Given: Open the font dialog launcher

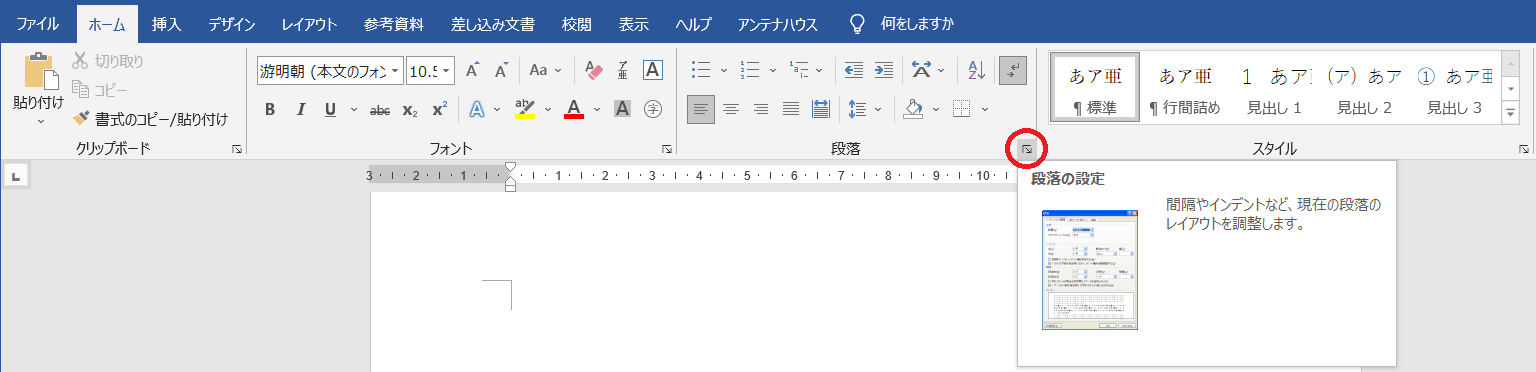Looking at the screenshot, I should click(666, 150).
